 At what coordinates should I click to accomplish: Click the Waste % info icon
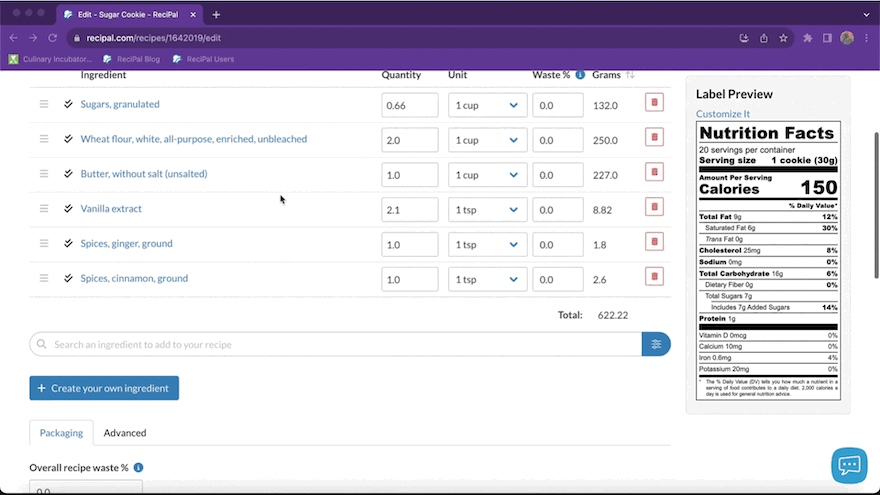point(580,75)
